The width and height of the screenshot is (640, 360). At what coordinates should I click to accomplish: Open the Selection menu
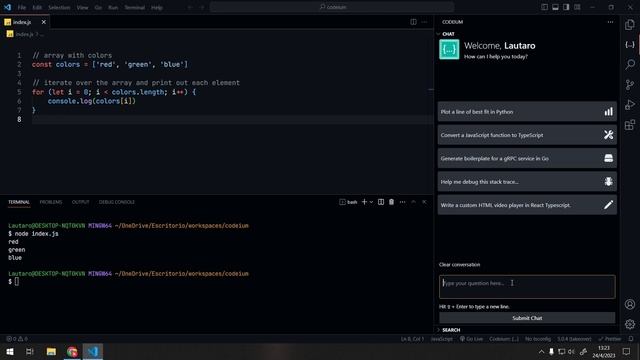(59, 7)
